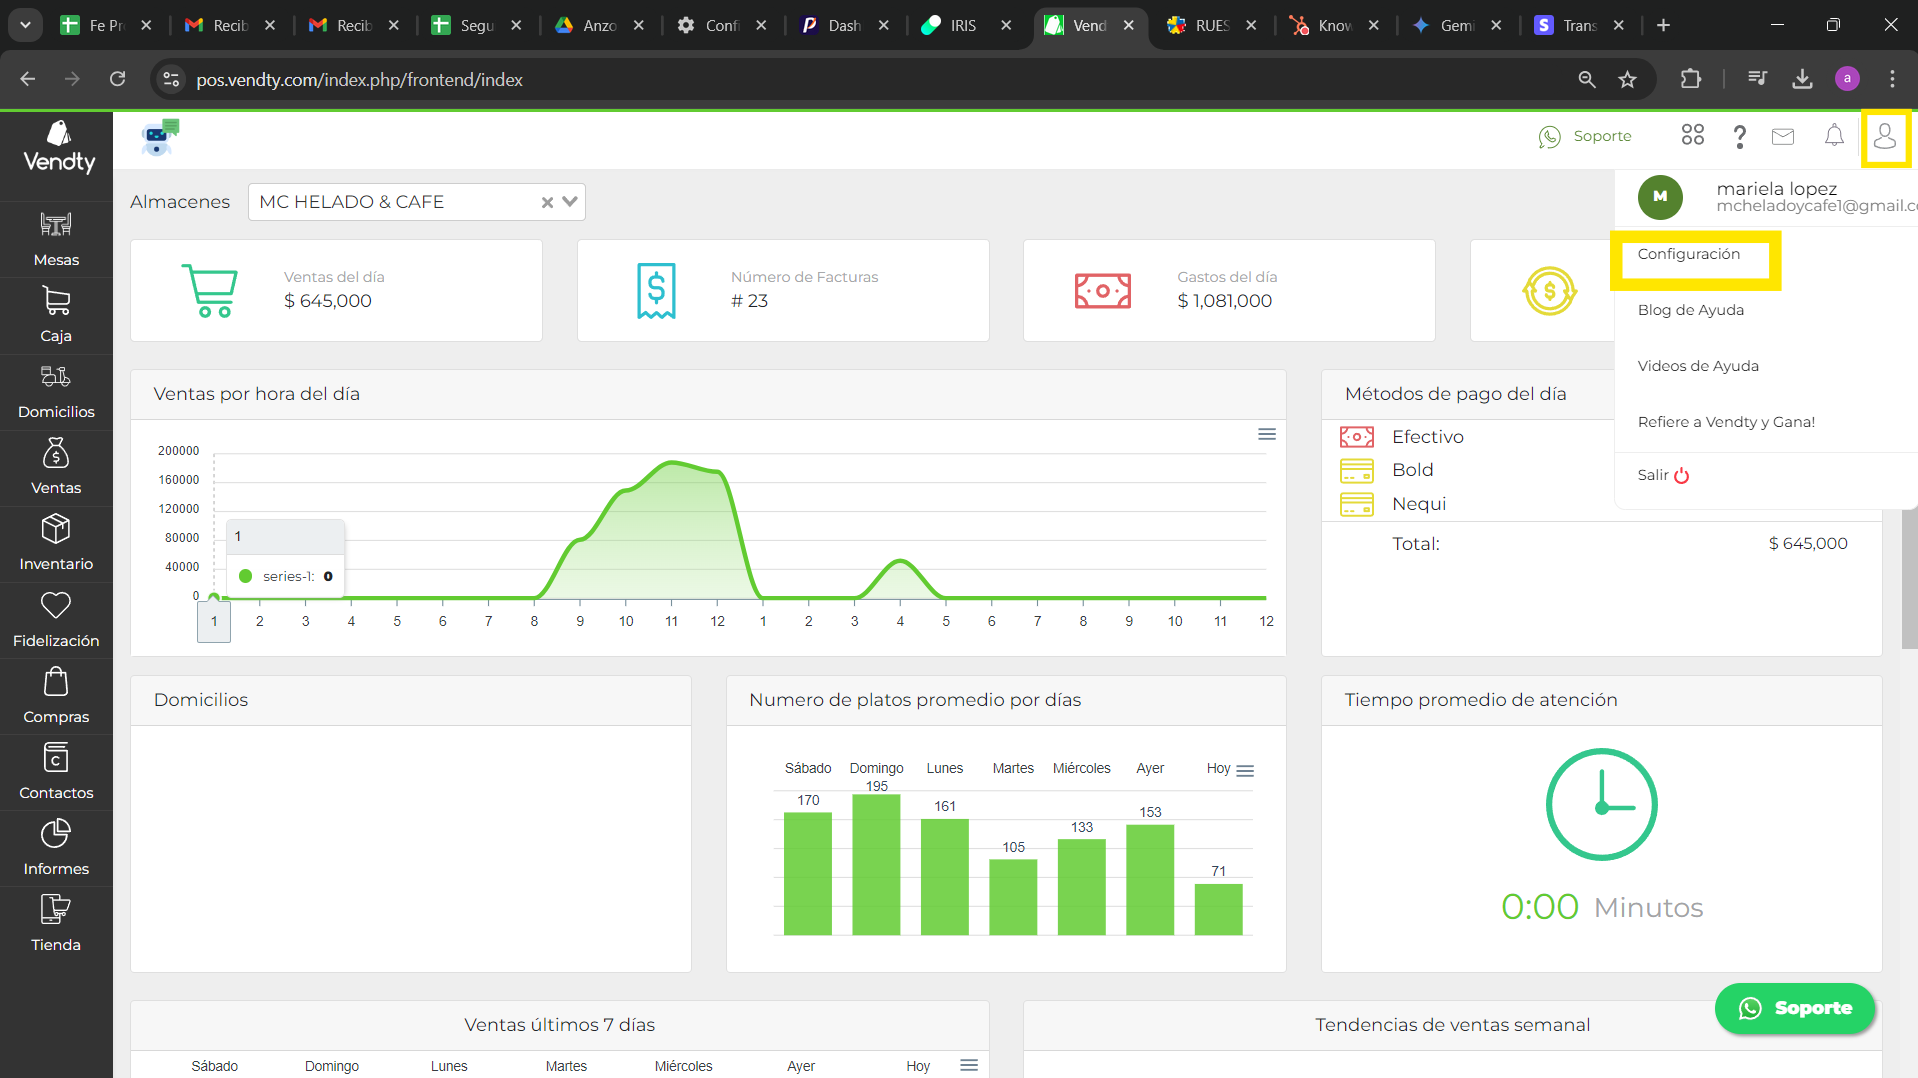The width and height of the screenshot is (1918, 1078).
Task: Open the Caja cart icon
Action: point(56,300)
